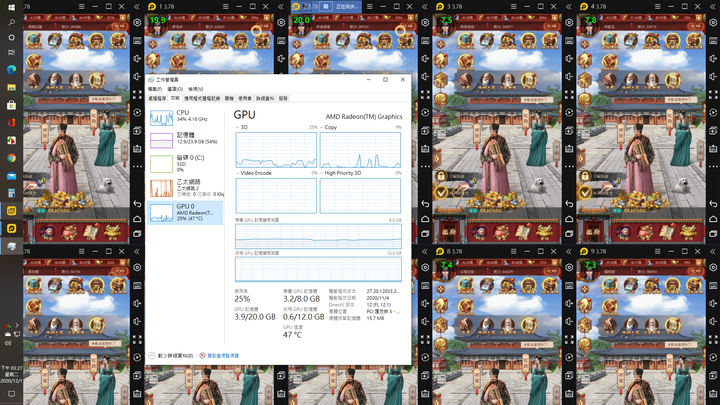Open the High Priority 3D engine dropdown

(341, 173)
